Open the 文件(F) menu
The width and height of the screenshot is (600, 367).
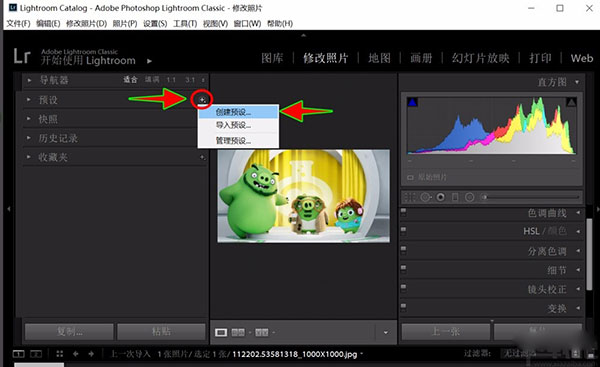18,23
